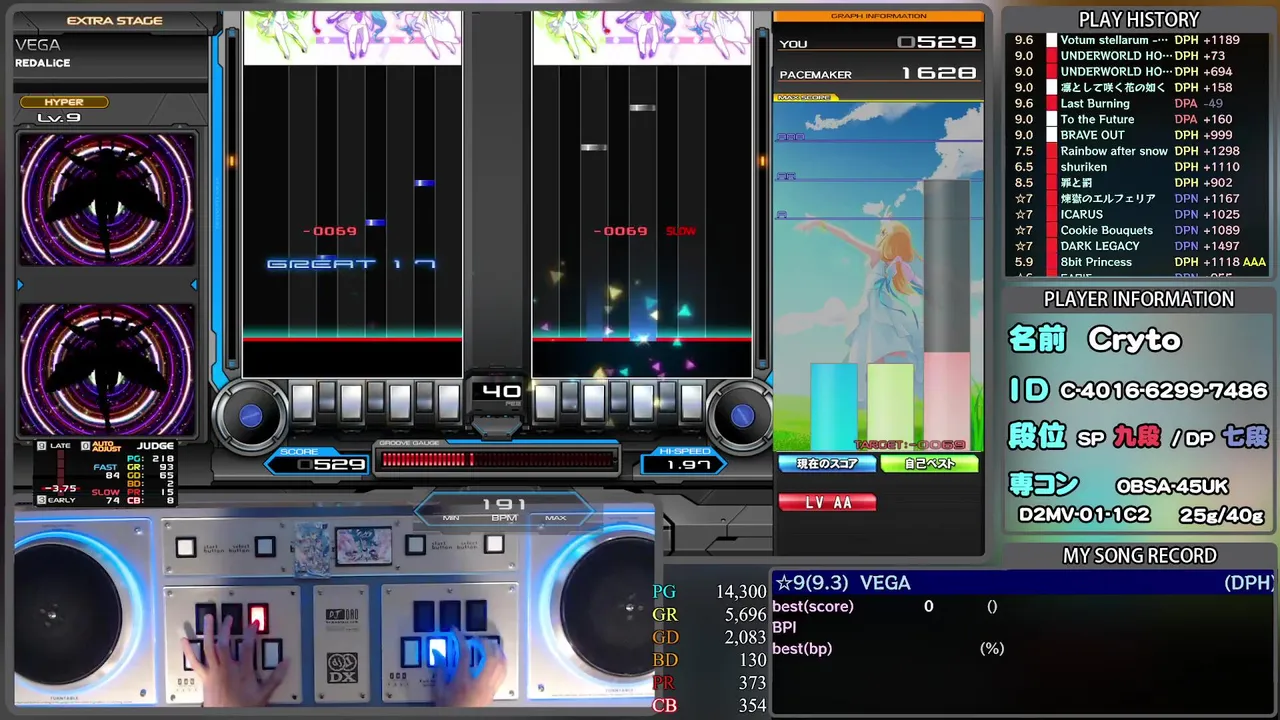Viewport: 1280px width, 720px height.
Task: Click the MY SONG RECORD header
Action: [x=1139, y=556]
